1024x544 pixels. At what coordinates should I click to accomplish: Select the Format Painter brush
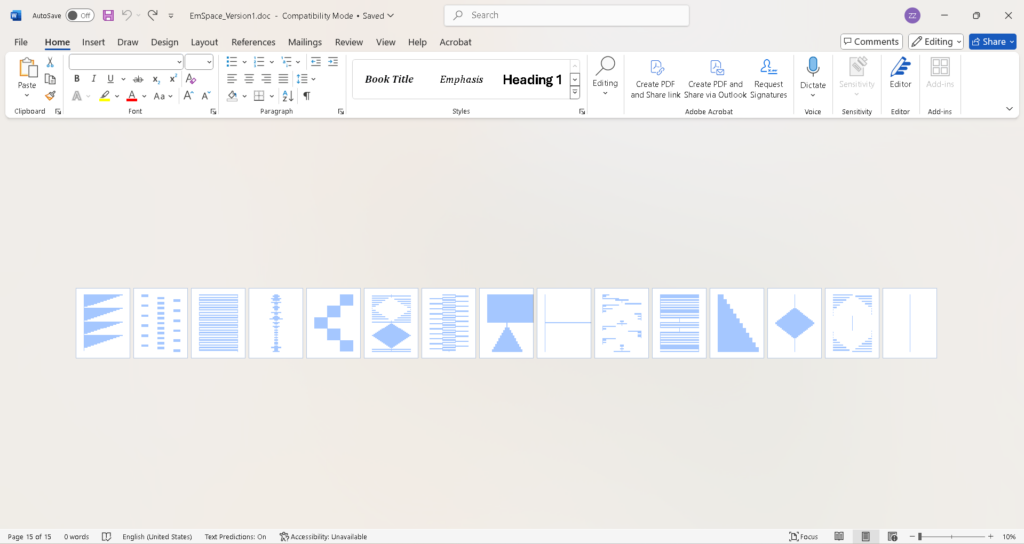[50, 95]
